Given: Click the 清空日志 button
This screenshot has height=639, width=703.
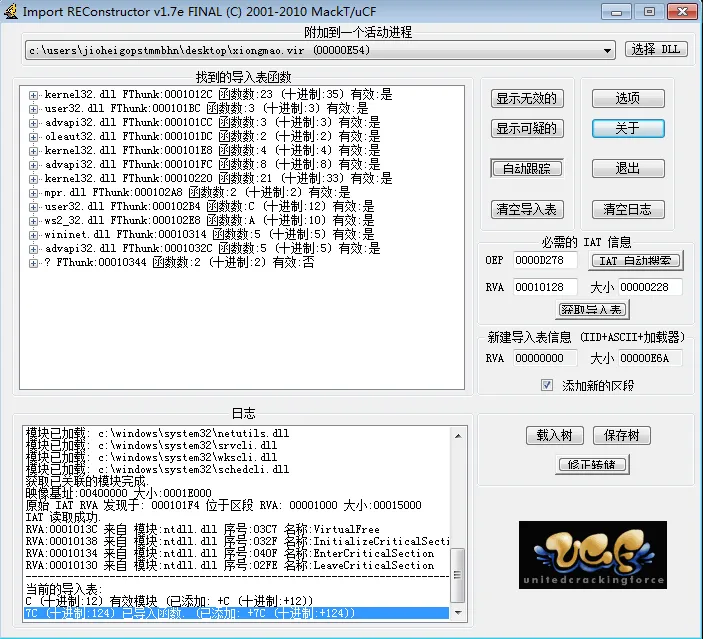Looking at the screenshot, I should pos(627,209).
